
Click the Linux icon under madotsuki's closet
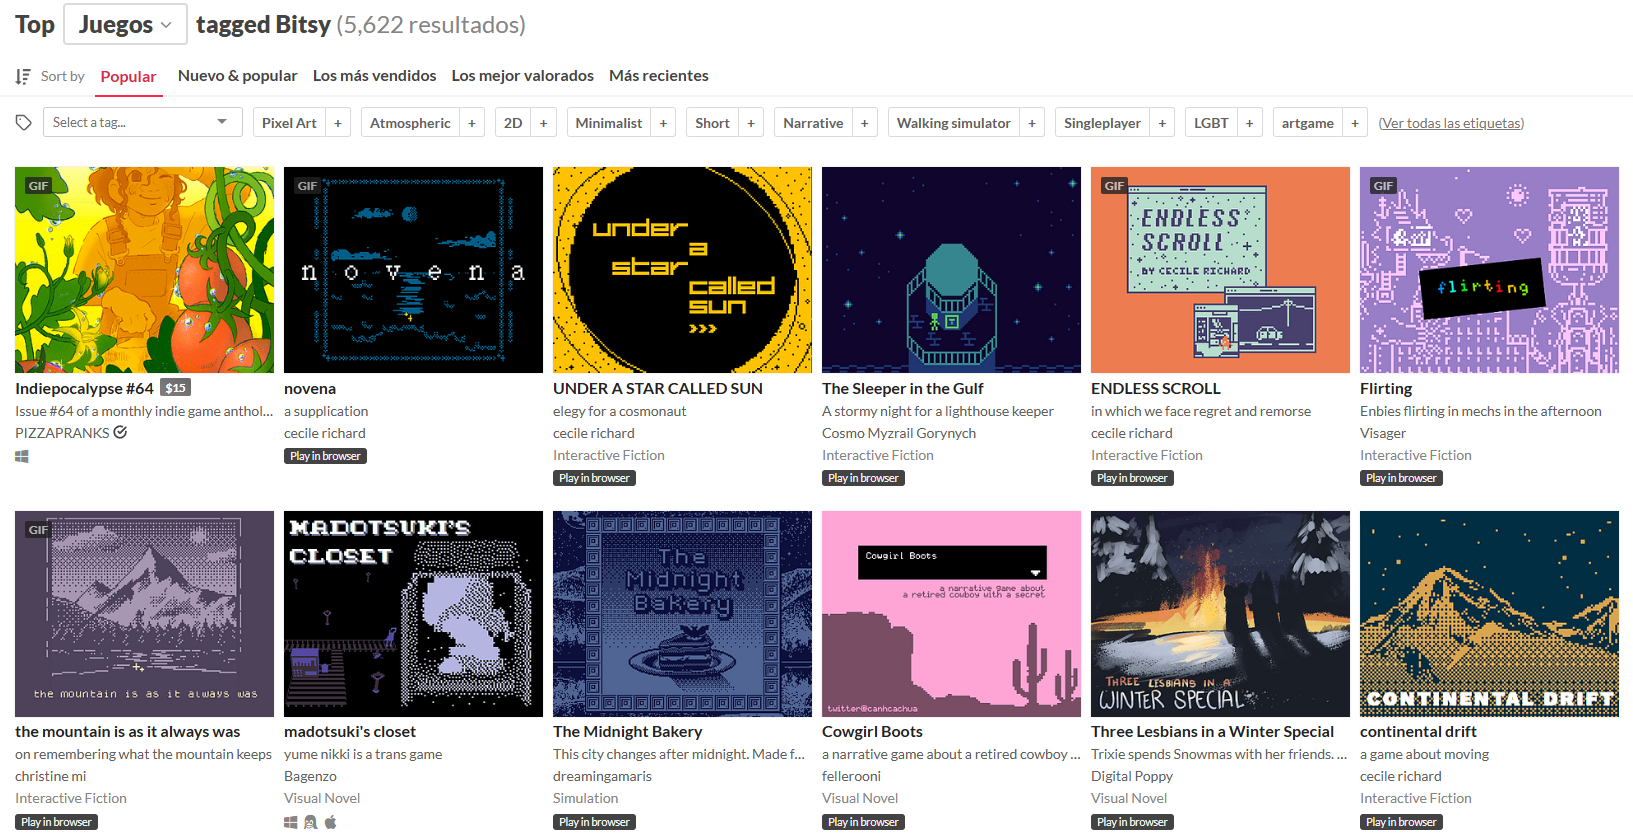click(x=310, y=822)
